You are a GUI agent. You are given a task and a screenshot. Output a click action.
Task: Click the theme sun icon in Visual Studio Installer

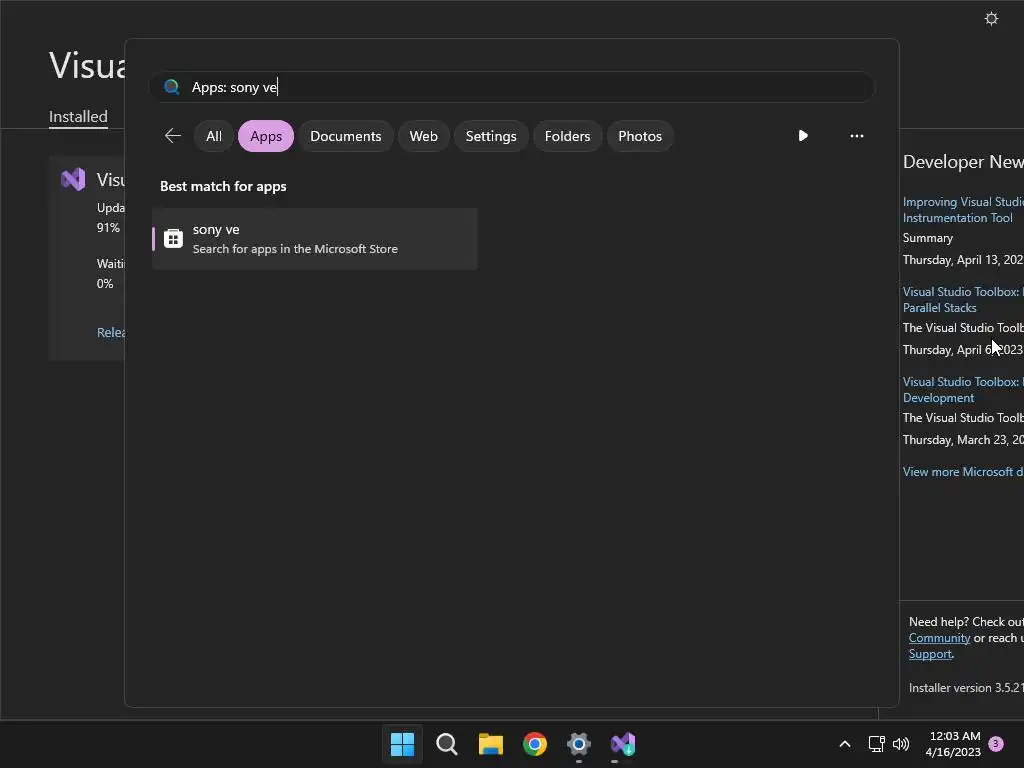pyautogui.click(x=991, y=18)
